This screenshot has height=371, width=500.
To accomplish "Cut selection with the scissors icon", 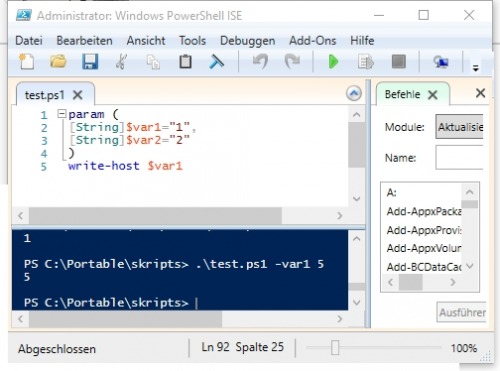I will point(121,62).
